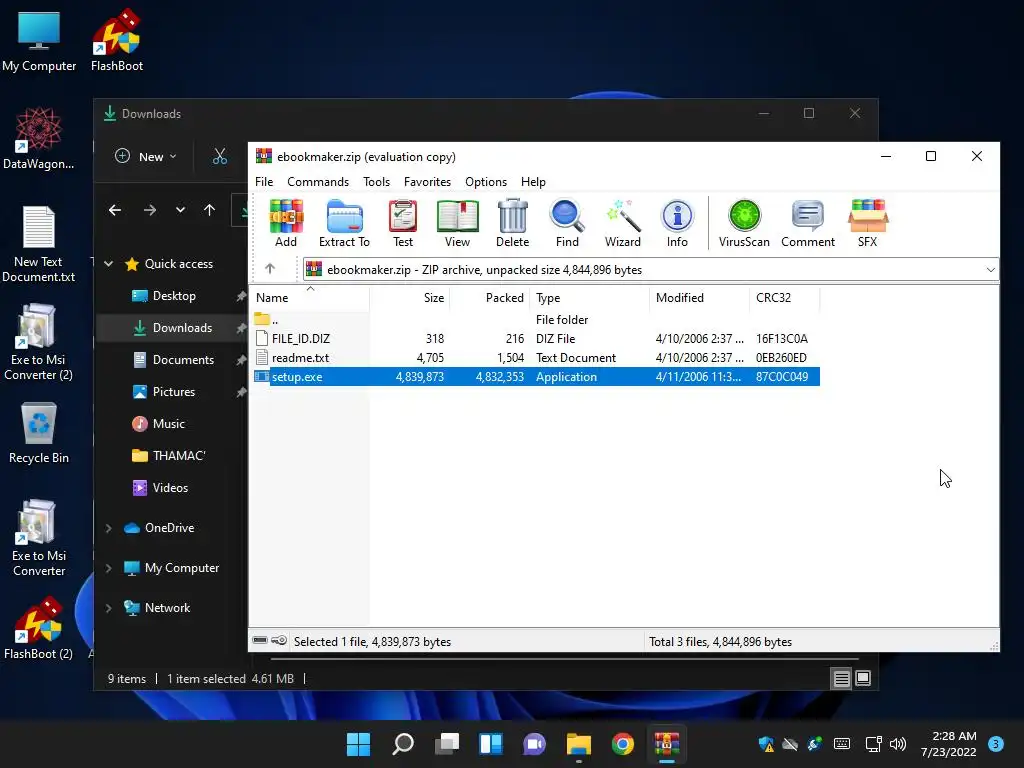Open Google Chrome from taskbar

622,744
